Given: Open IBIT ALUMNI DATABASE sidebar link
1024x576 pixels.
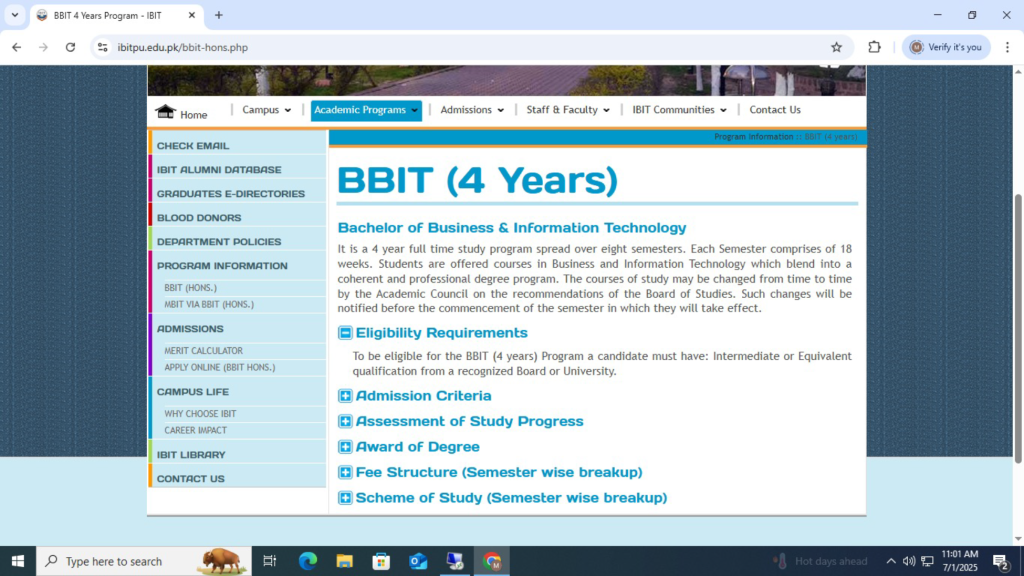Looking at the screenshot, I should pos(219,170).
